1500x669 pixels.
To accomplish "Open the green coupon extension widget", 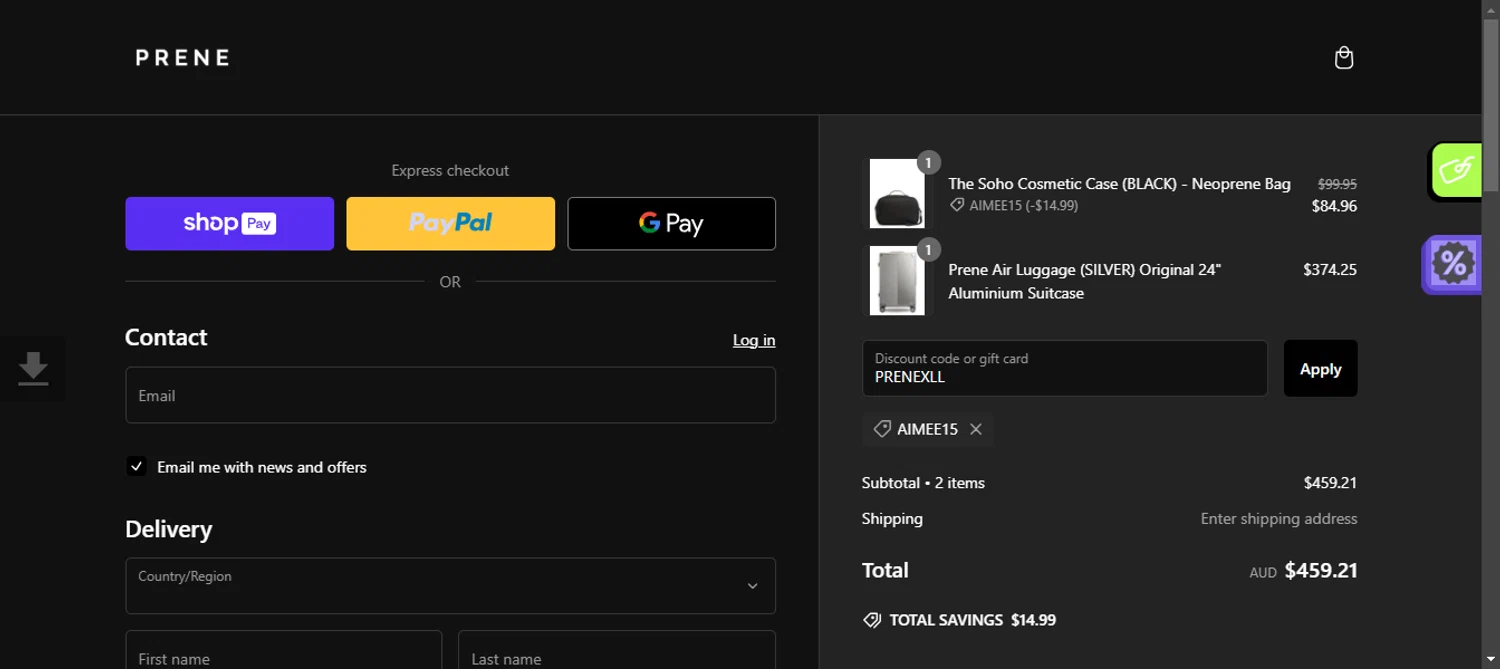I will (x=1455, y=170).
